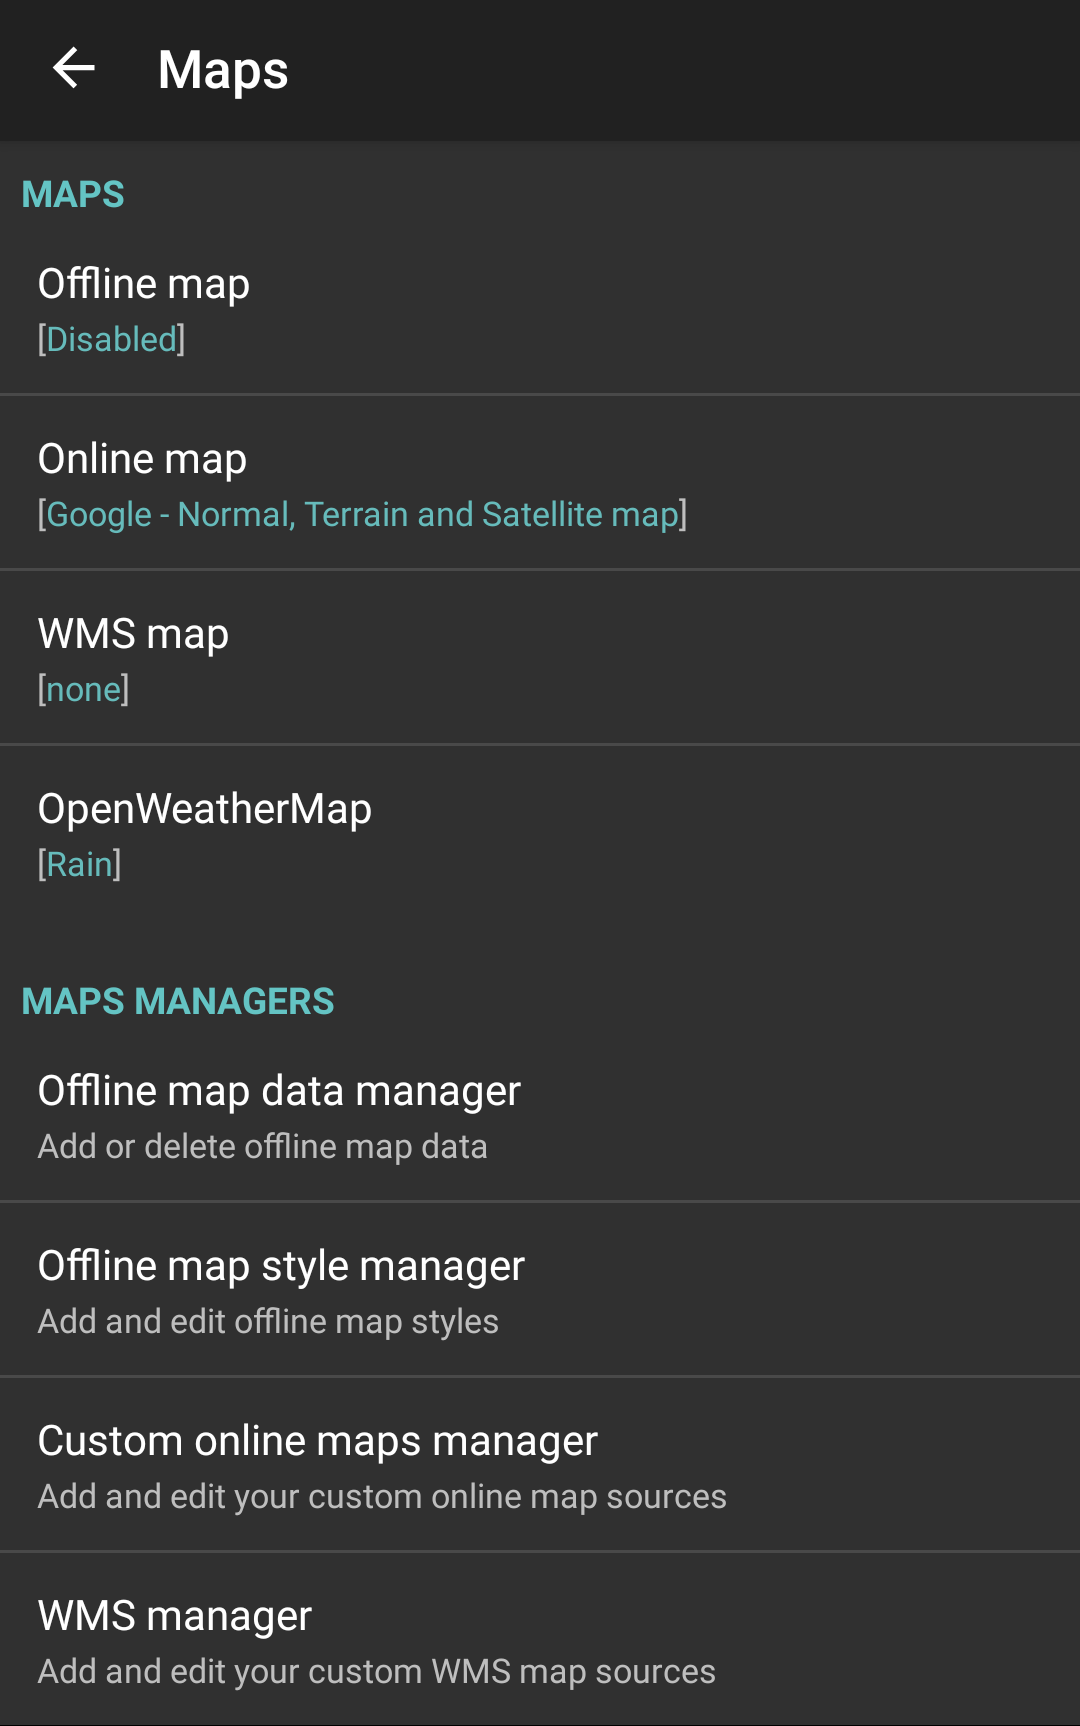Tap 'Add and edit your custom online map sources'
The width and height of the screenshot is (1080, 1726).
[382, 1497]
